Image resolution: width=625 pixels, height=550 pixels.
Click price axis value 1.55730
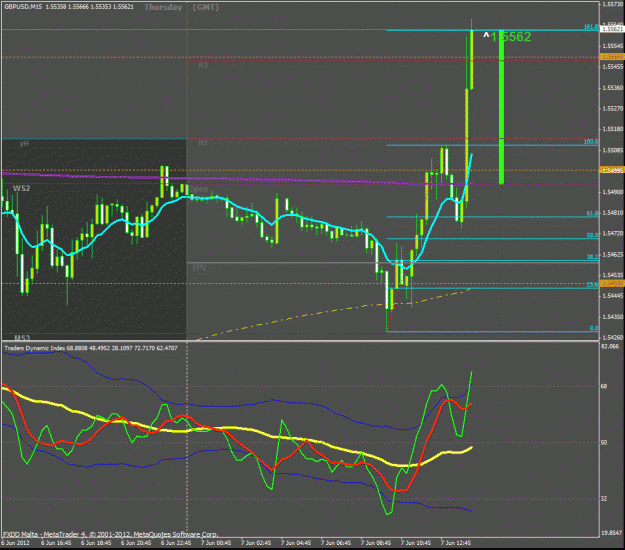click(x=613, y=4)
